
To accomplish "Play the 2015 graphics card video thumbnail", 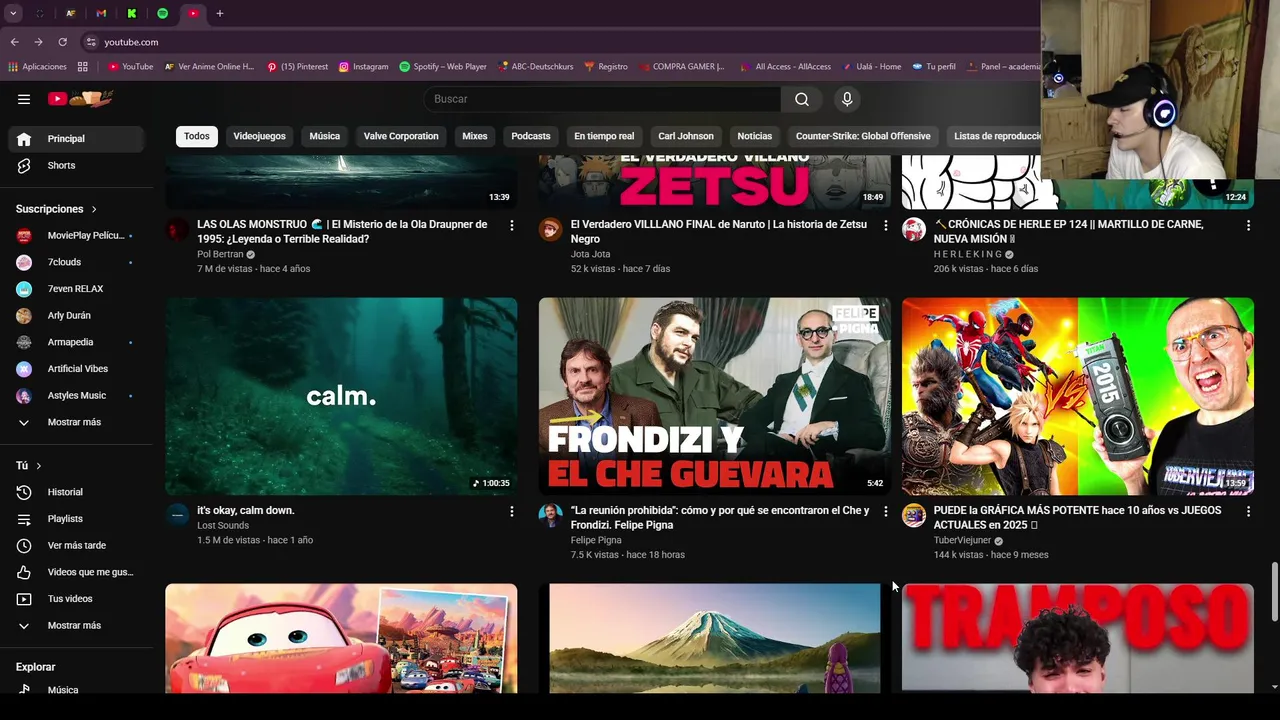I will coord(1078,396).
